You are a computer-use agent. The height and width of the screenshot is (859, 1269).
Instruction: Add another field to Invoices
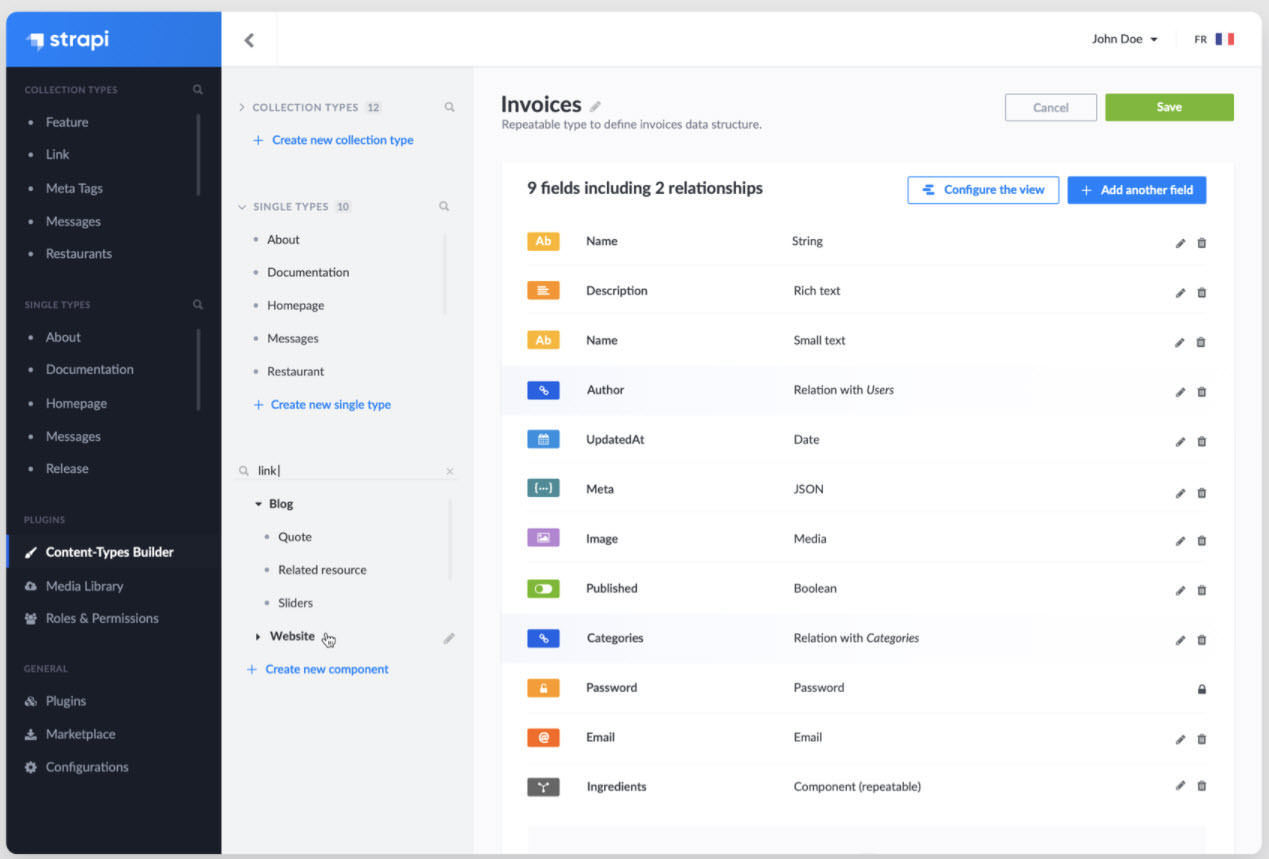(x=1137, y=190)
